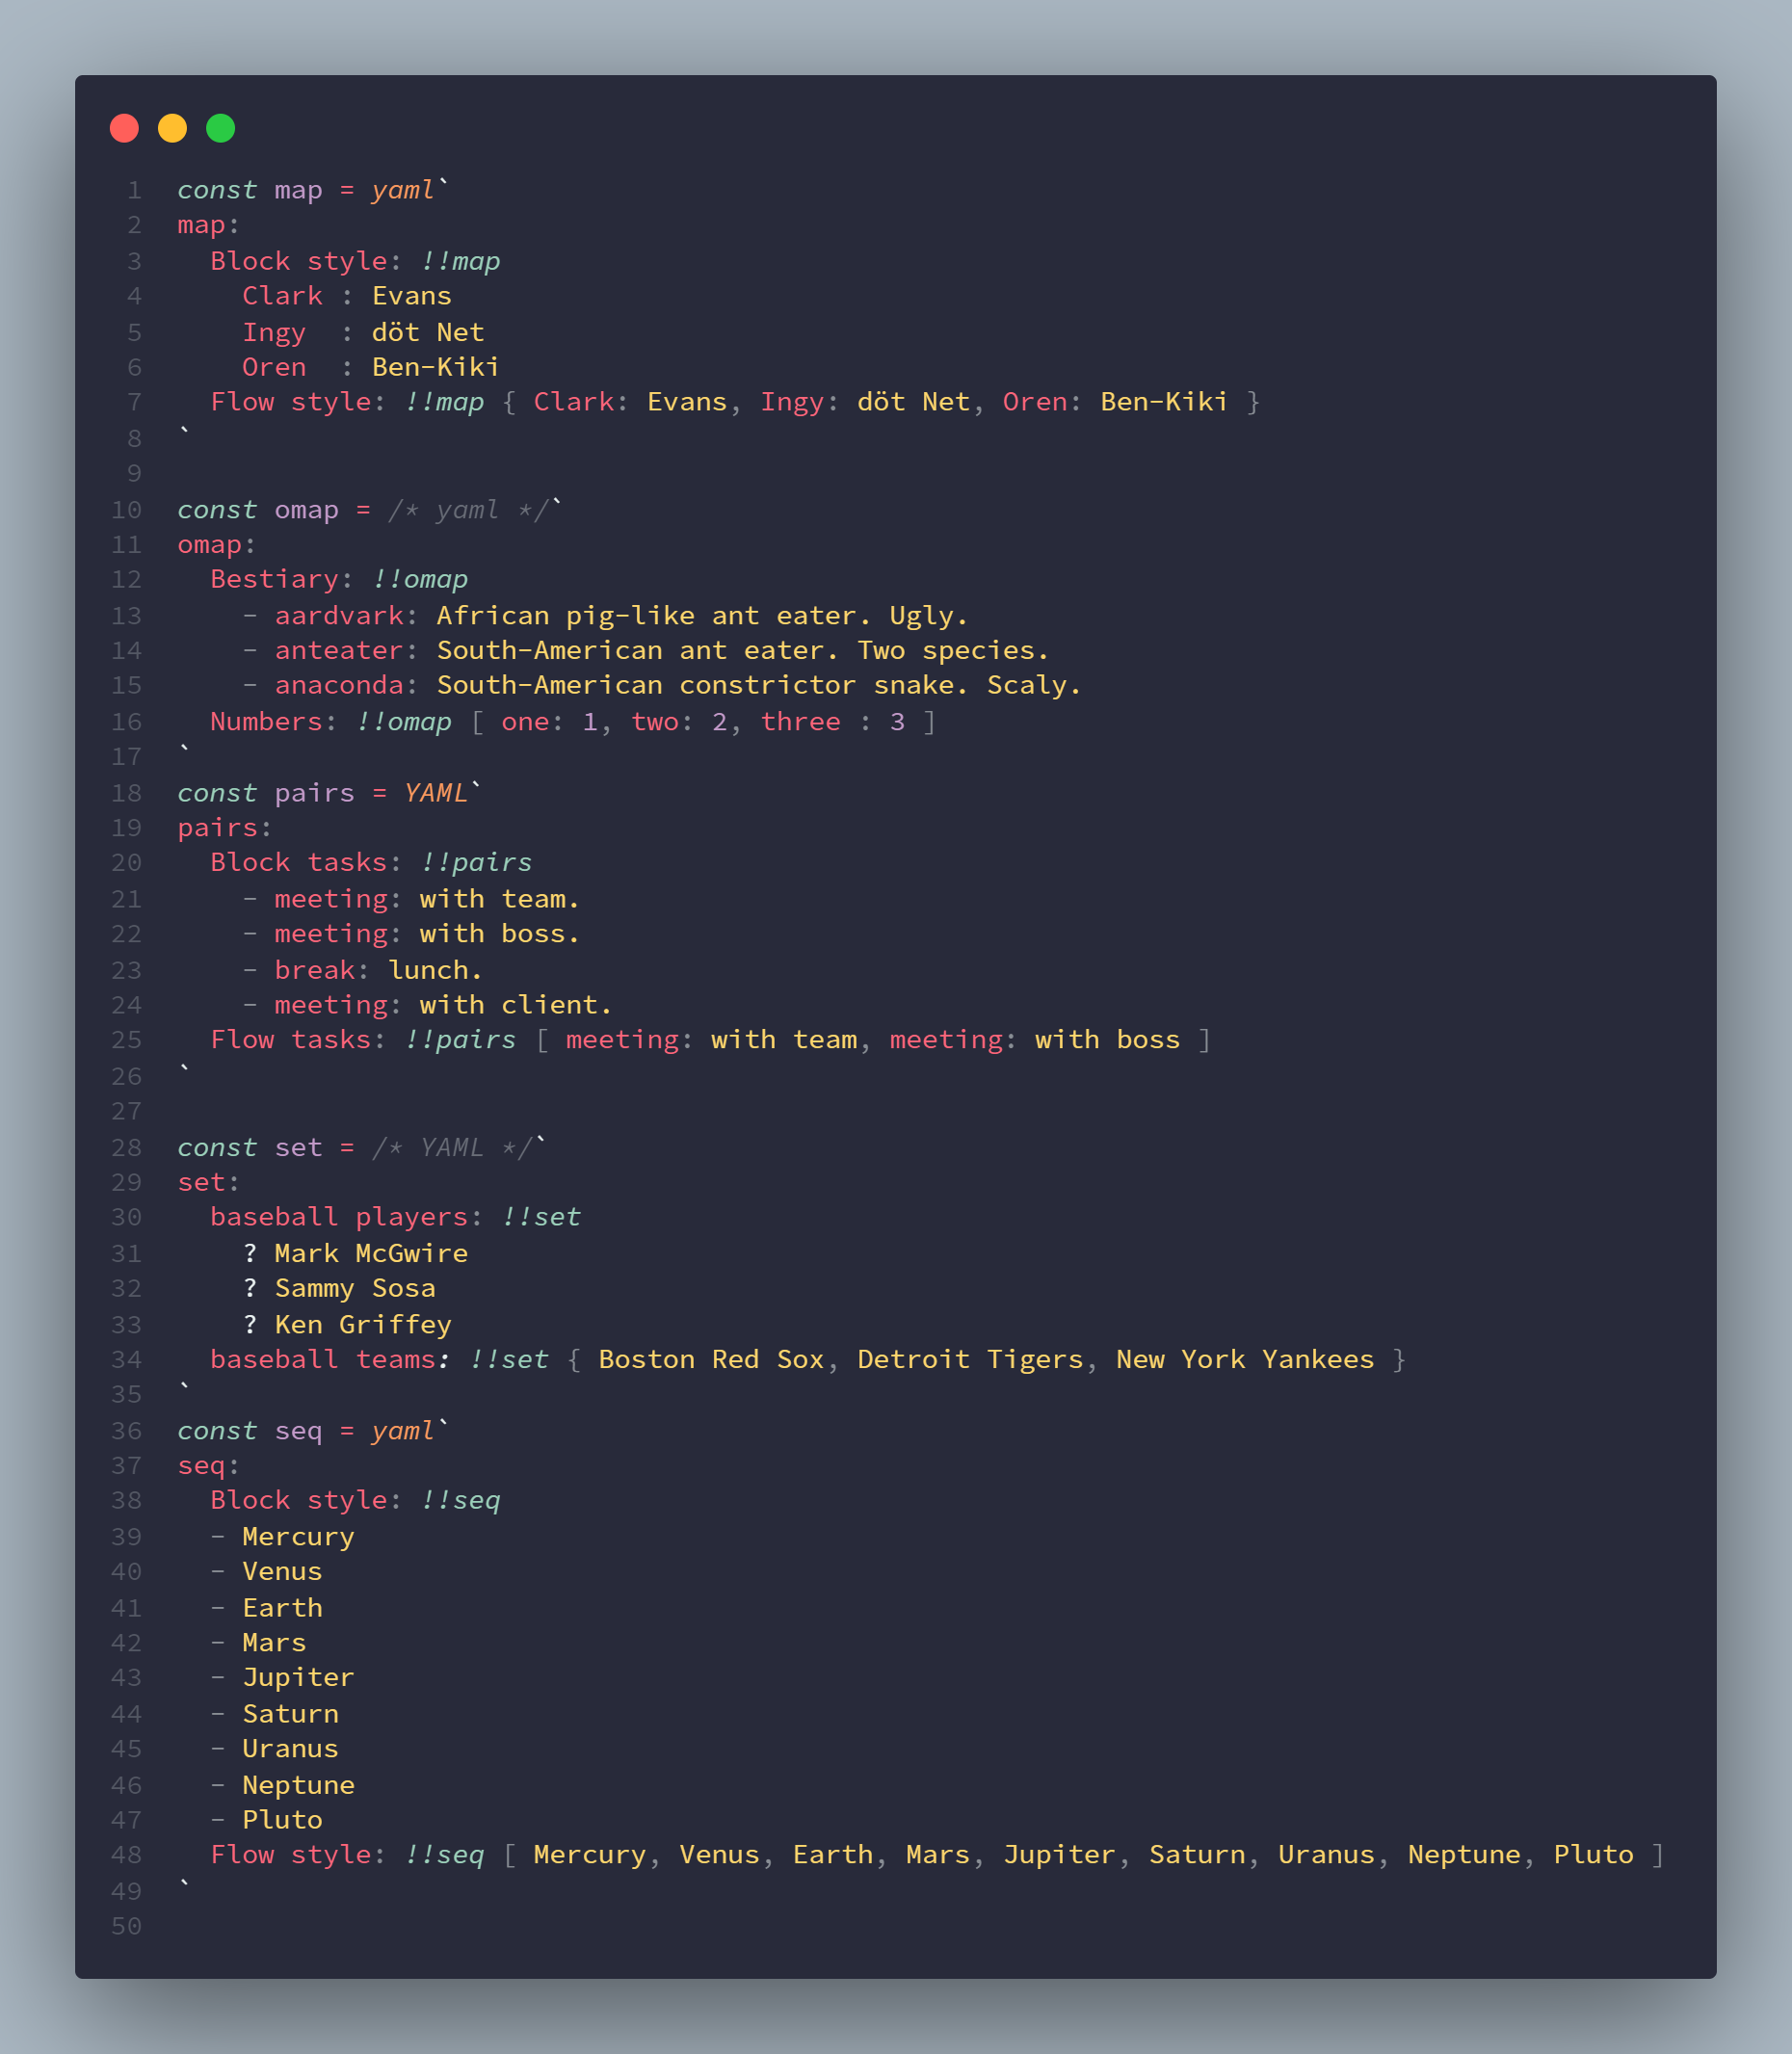Click the '/* YAML */' comment on line 28
This screenshot has width=1792, height=2054.
[x=452, y=1147]
